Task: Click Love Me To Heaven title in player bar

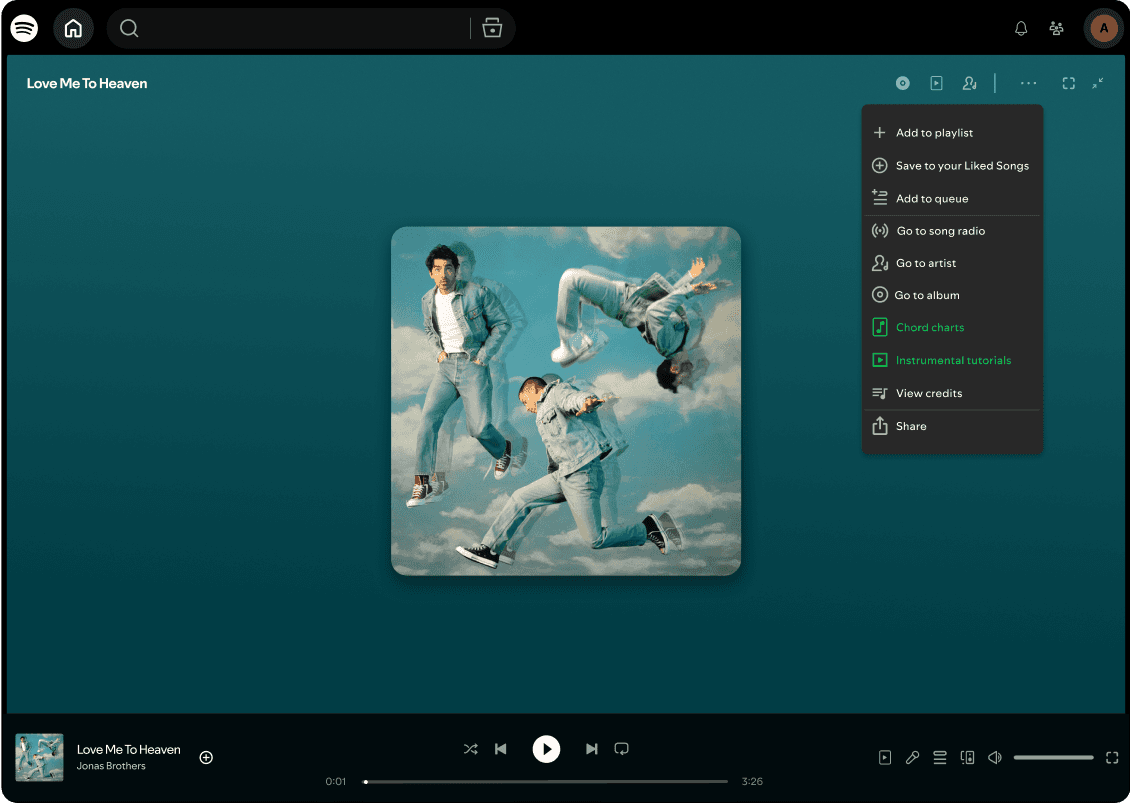Action: 129,750
